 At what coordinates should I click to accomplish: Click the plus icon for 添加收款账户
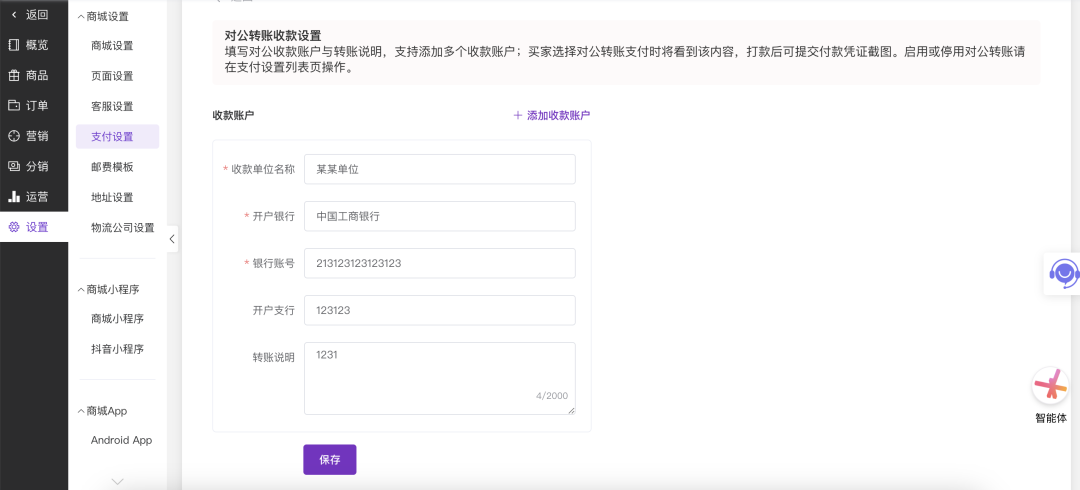(x=518, y=116)
